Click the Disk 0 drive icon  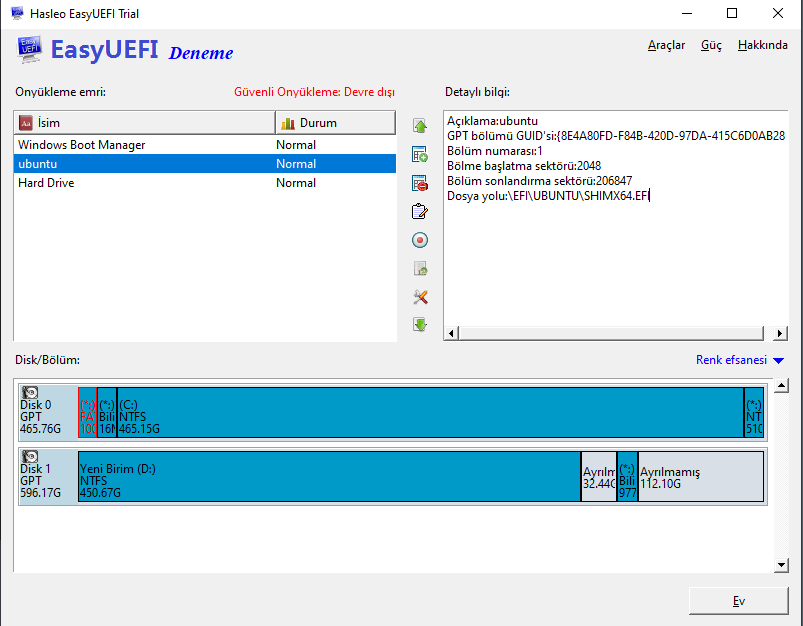point(30,392)
